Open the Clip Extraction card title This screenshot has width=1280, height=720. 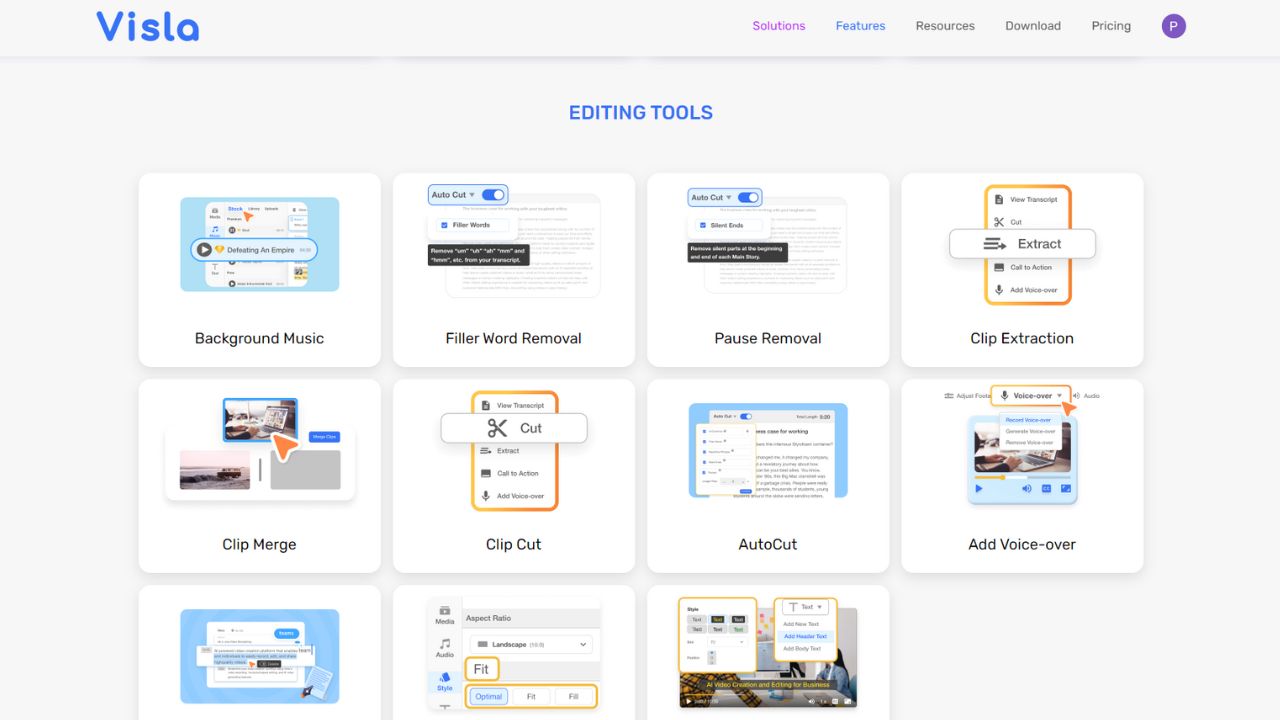(x=1022, y=338)
